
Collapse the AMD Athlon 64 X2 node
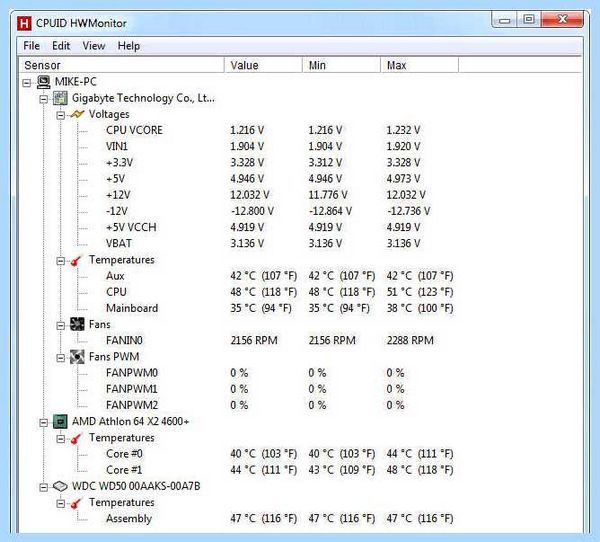click(44, 423)
